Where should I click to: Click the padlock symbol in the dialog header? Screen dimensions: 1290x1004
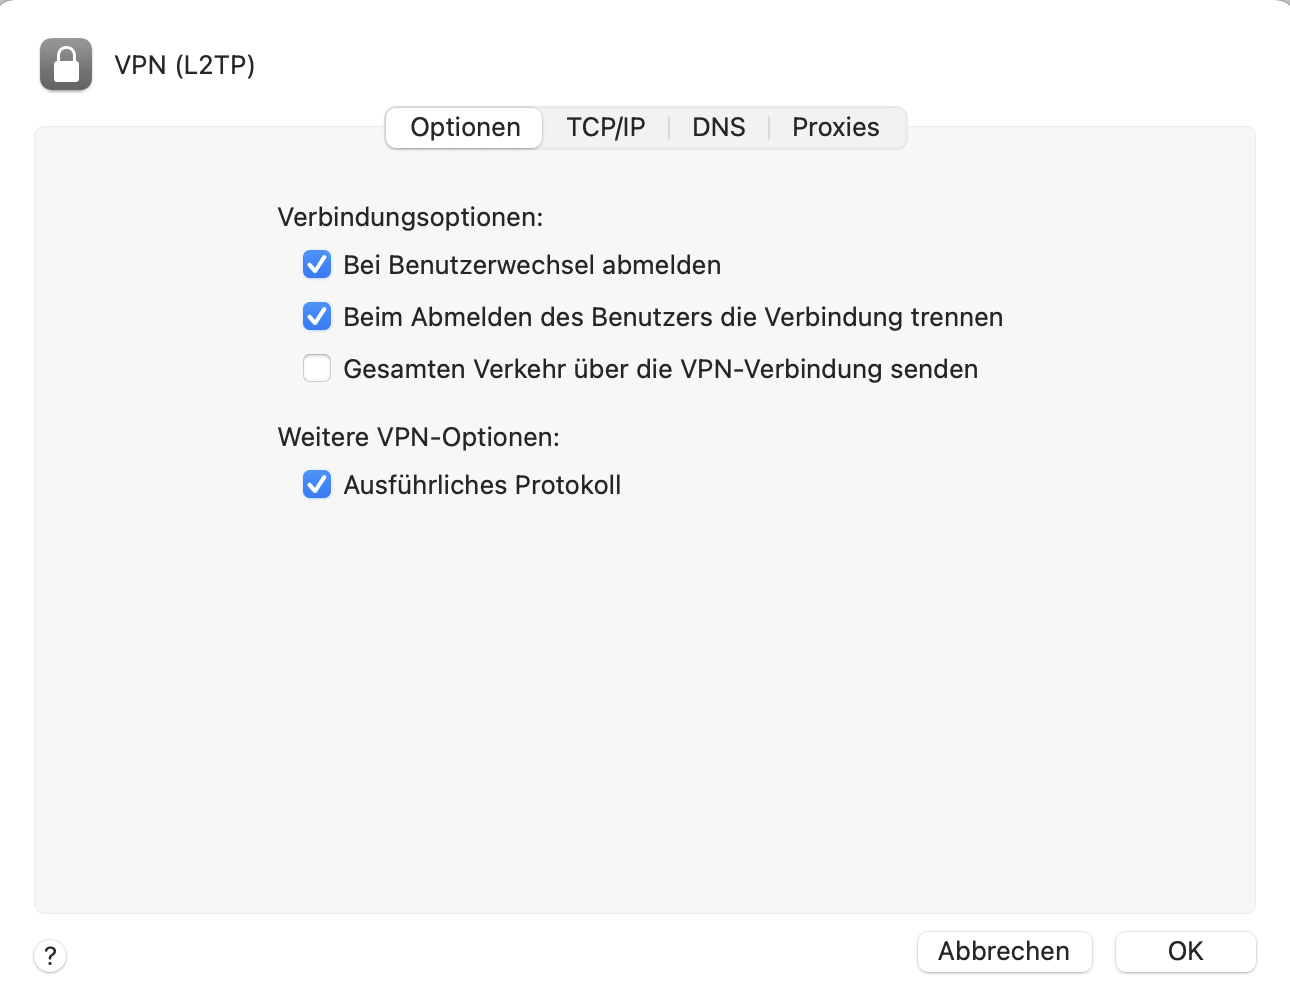(64, 64)
